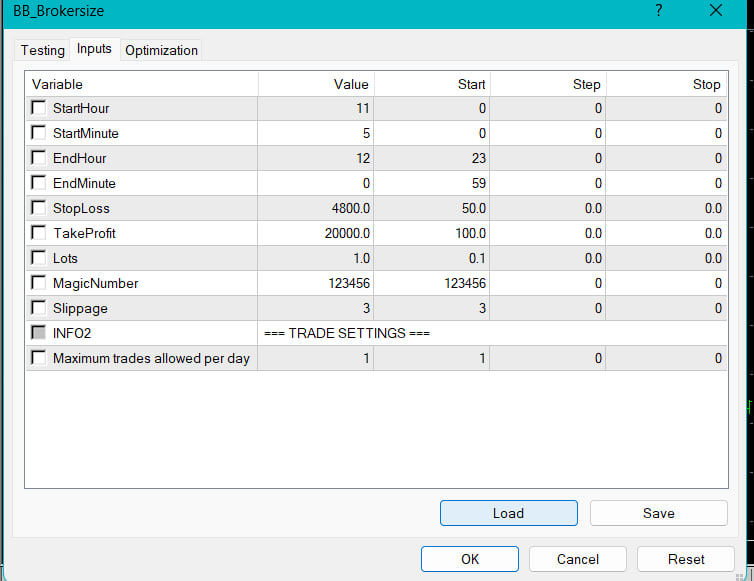
Task: Click the TakeProfit value cell 20000.0
Action: pos(316,233)
